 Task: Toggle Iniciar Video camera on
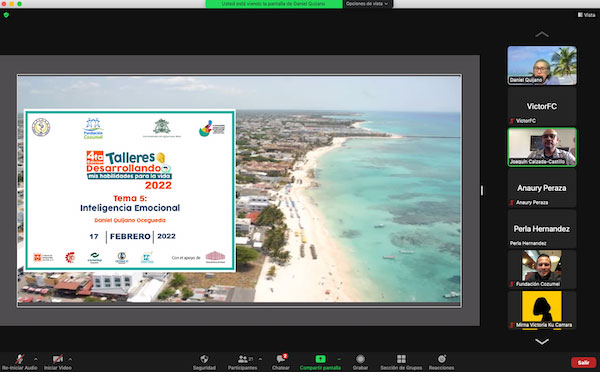point(58,359)
